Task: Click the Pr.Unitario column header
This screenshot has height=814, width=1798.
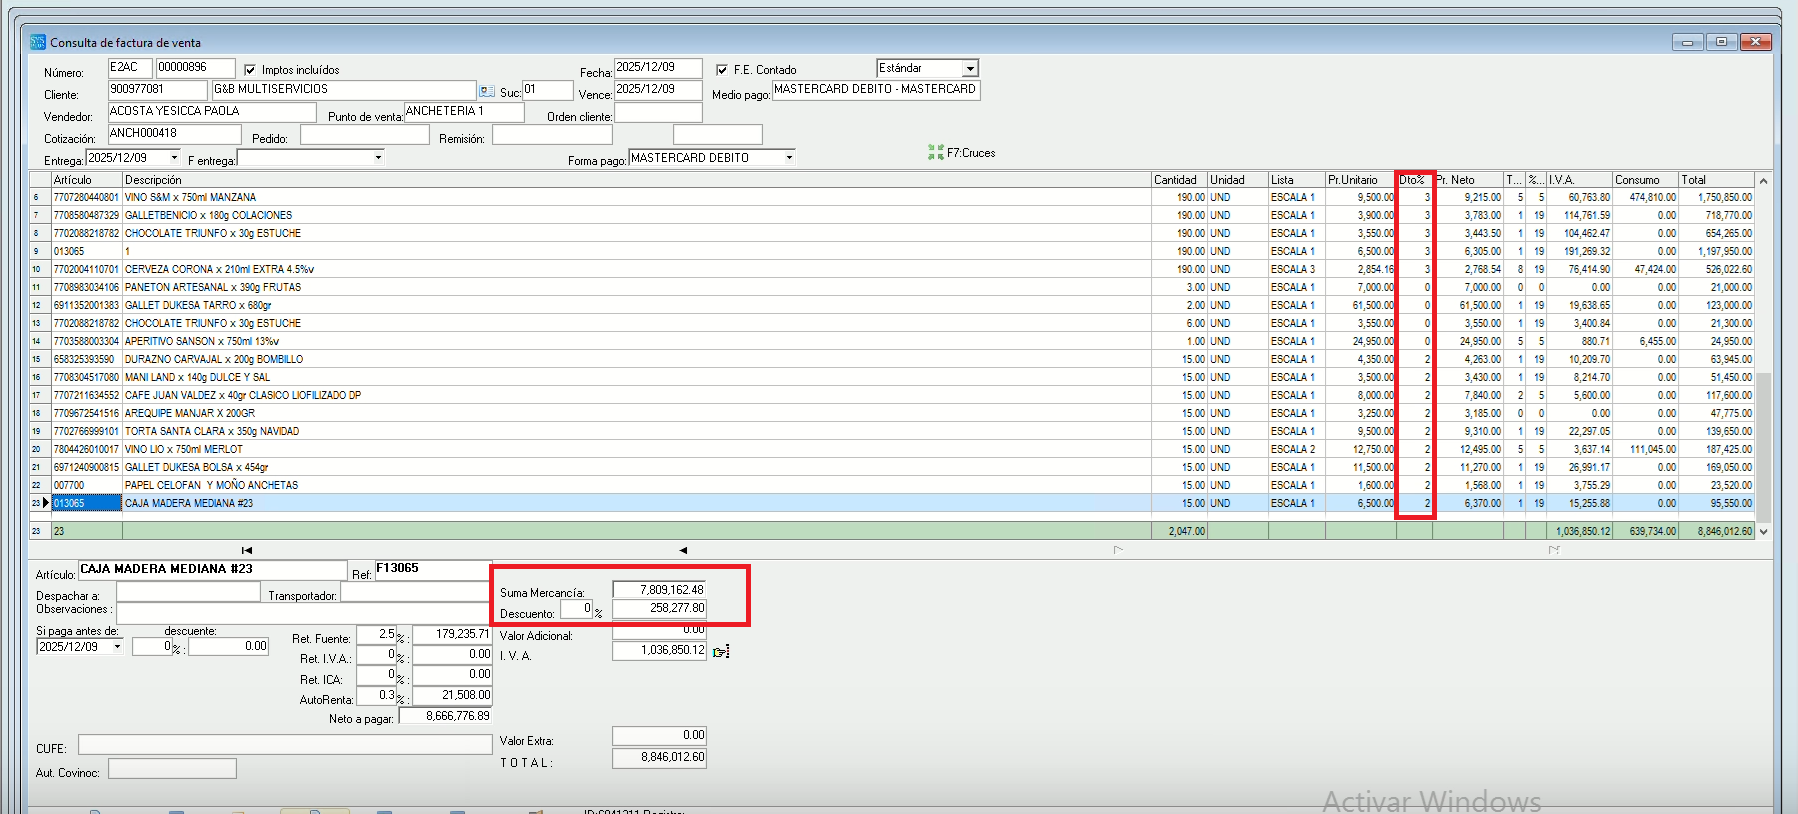Action: point(1361,180)
